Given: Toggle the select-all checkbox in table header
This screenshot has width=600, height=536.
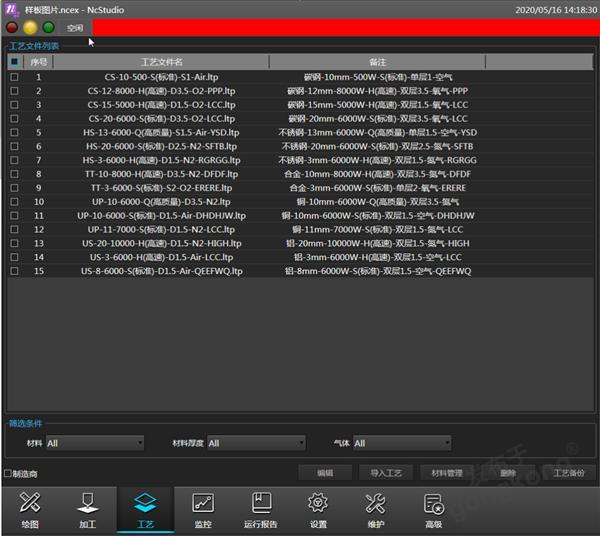Looking at the screenshot, I should click(14, 62).
